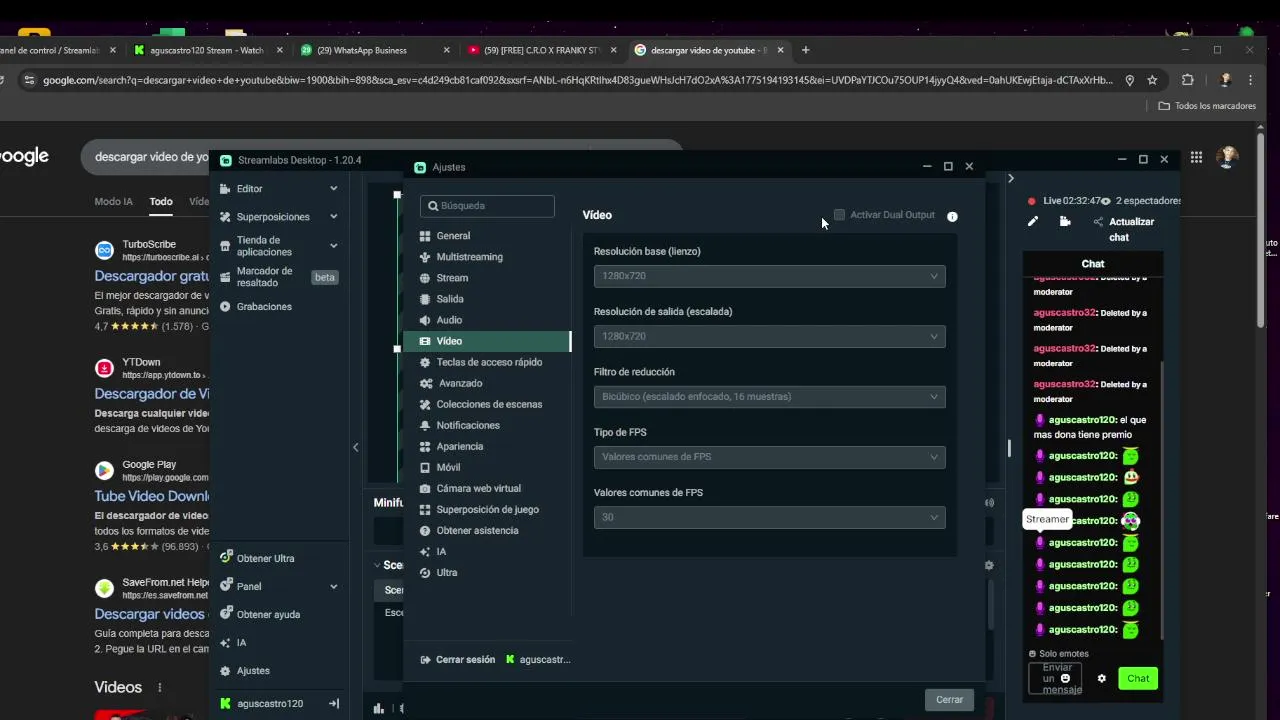Screen dimensions: 1280x720
Task: Click the info icon next to Dual Output
Action: pos(952,216)
